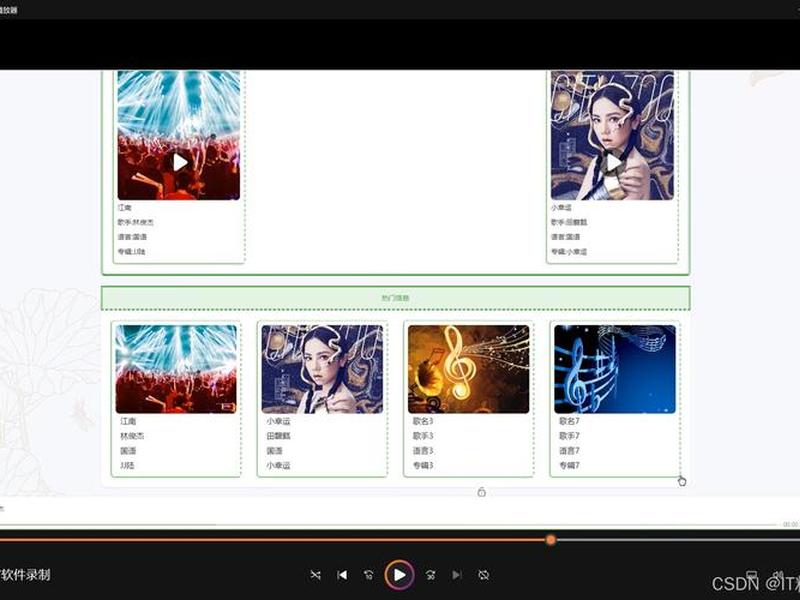Select the golden treble clef thumbnail for 歌名3
The width and height of the screenshot is (800, 600).
point(468,369)
